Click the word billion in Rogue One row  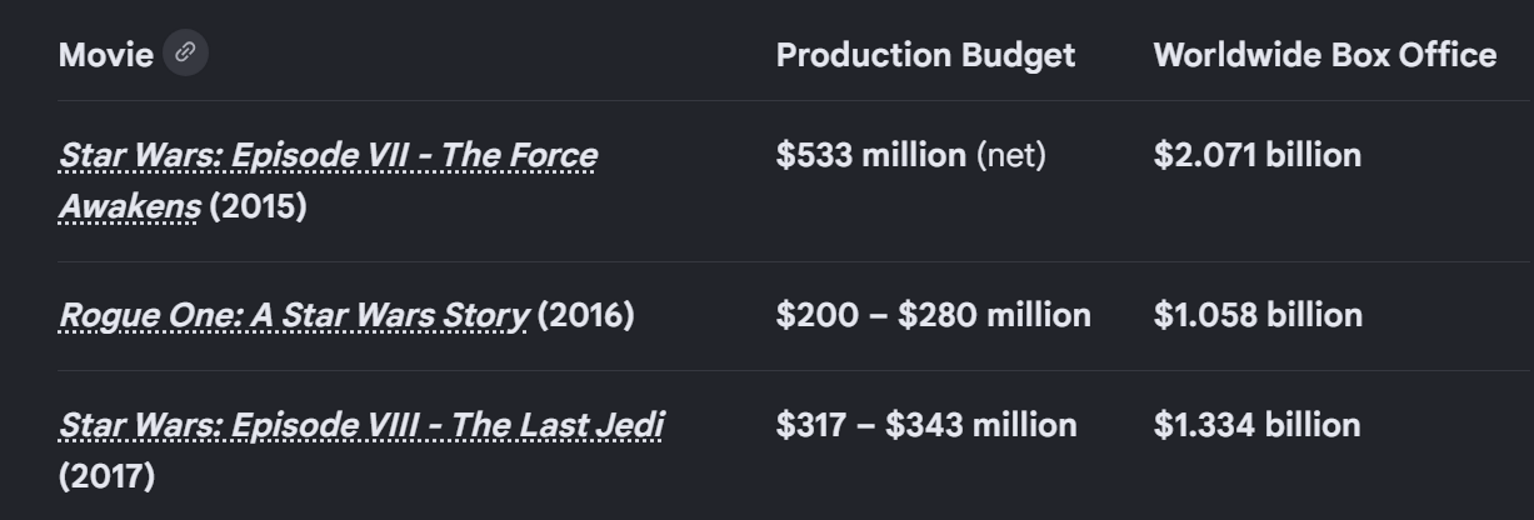[1314, 315]
